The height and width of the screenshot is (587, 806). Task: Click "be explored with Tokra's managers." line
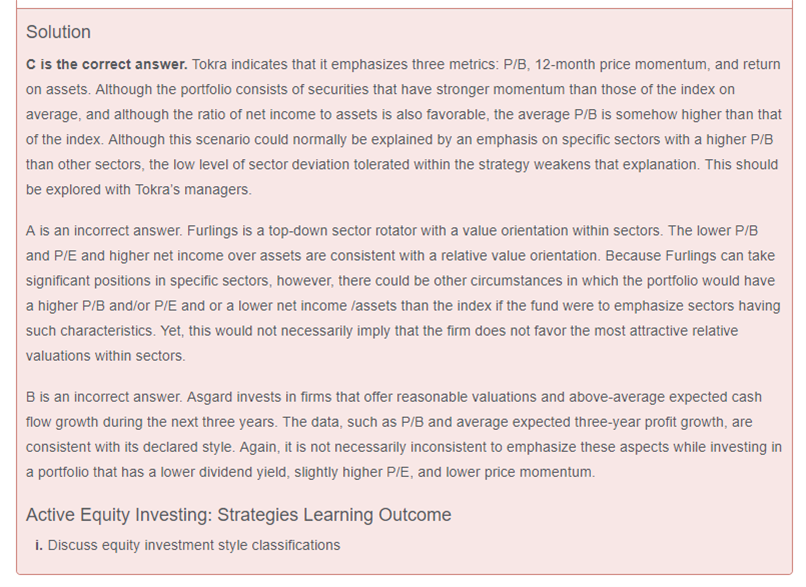point(138,188)
